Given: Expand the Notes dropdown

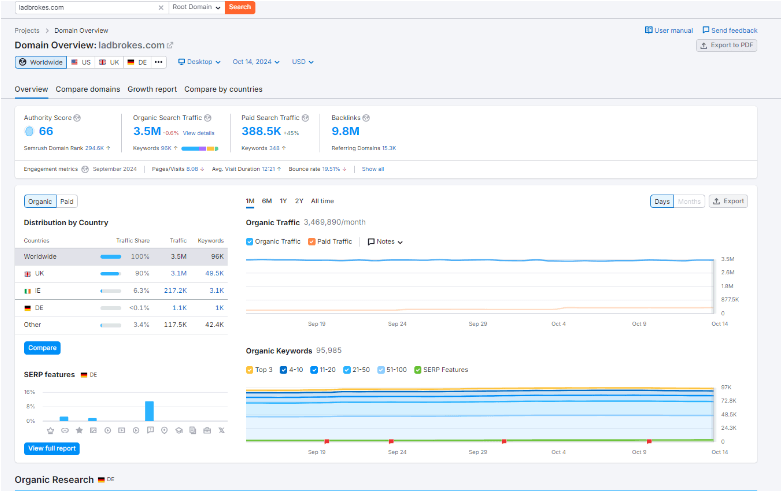Looking at the screenshot, I should point(385,242).
